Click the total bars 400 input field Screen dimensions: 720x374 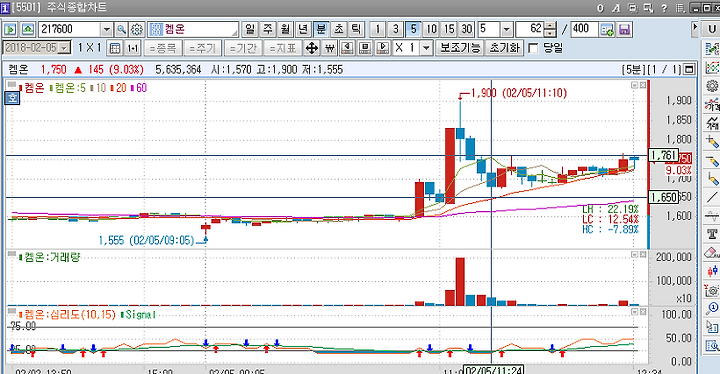pos(584,29)
